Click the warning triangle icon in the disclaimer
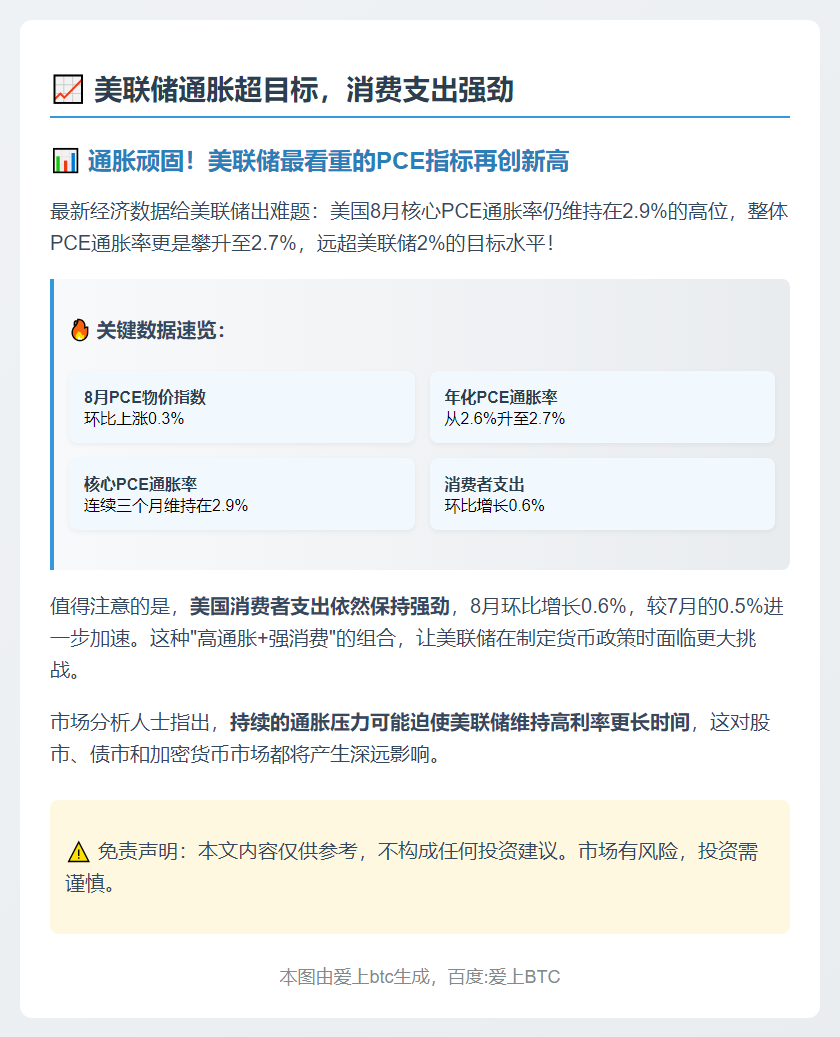 click(x=76, y=850)
